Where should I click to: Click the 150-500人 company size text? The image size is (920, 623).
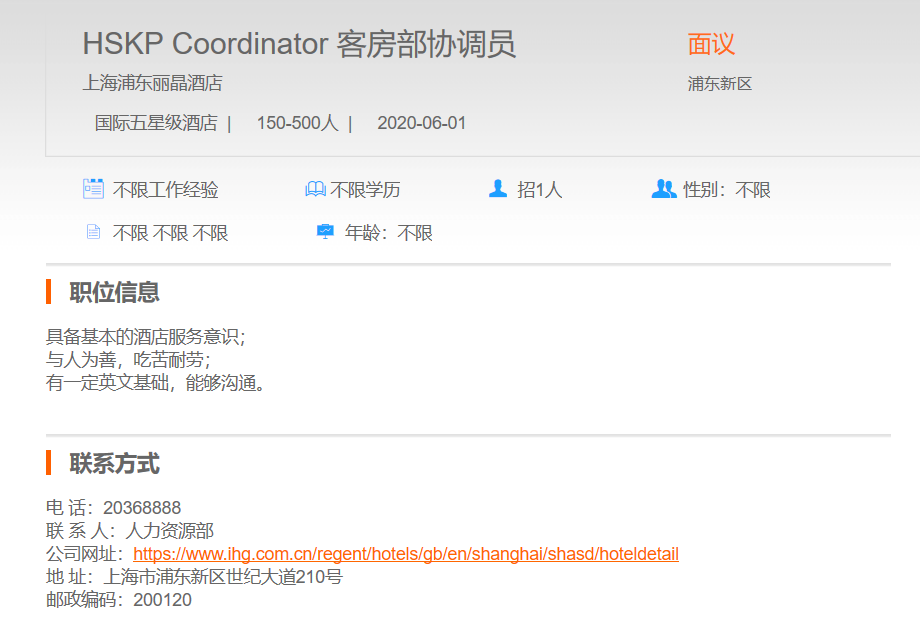click(x=297, y=123)
